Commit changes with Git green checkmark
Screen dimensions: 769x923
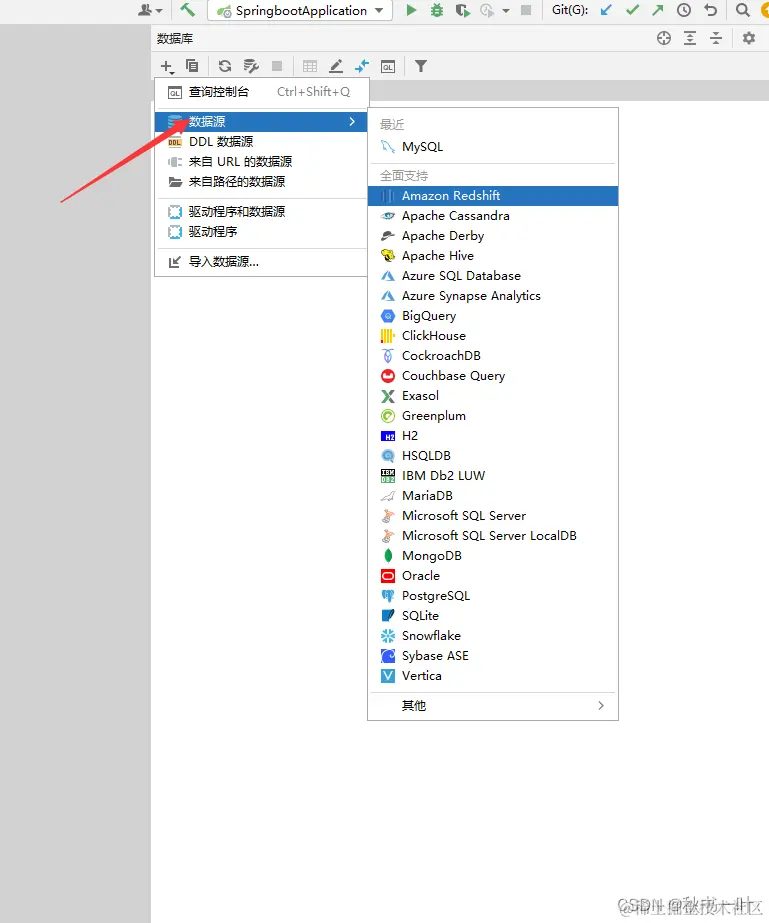pos(632,10)
